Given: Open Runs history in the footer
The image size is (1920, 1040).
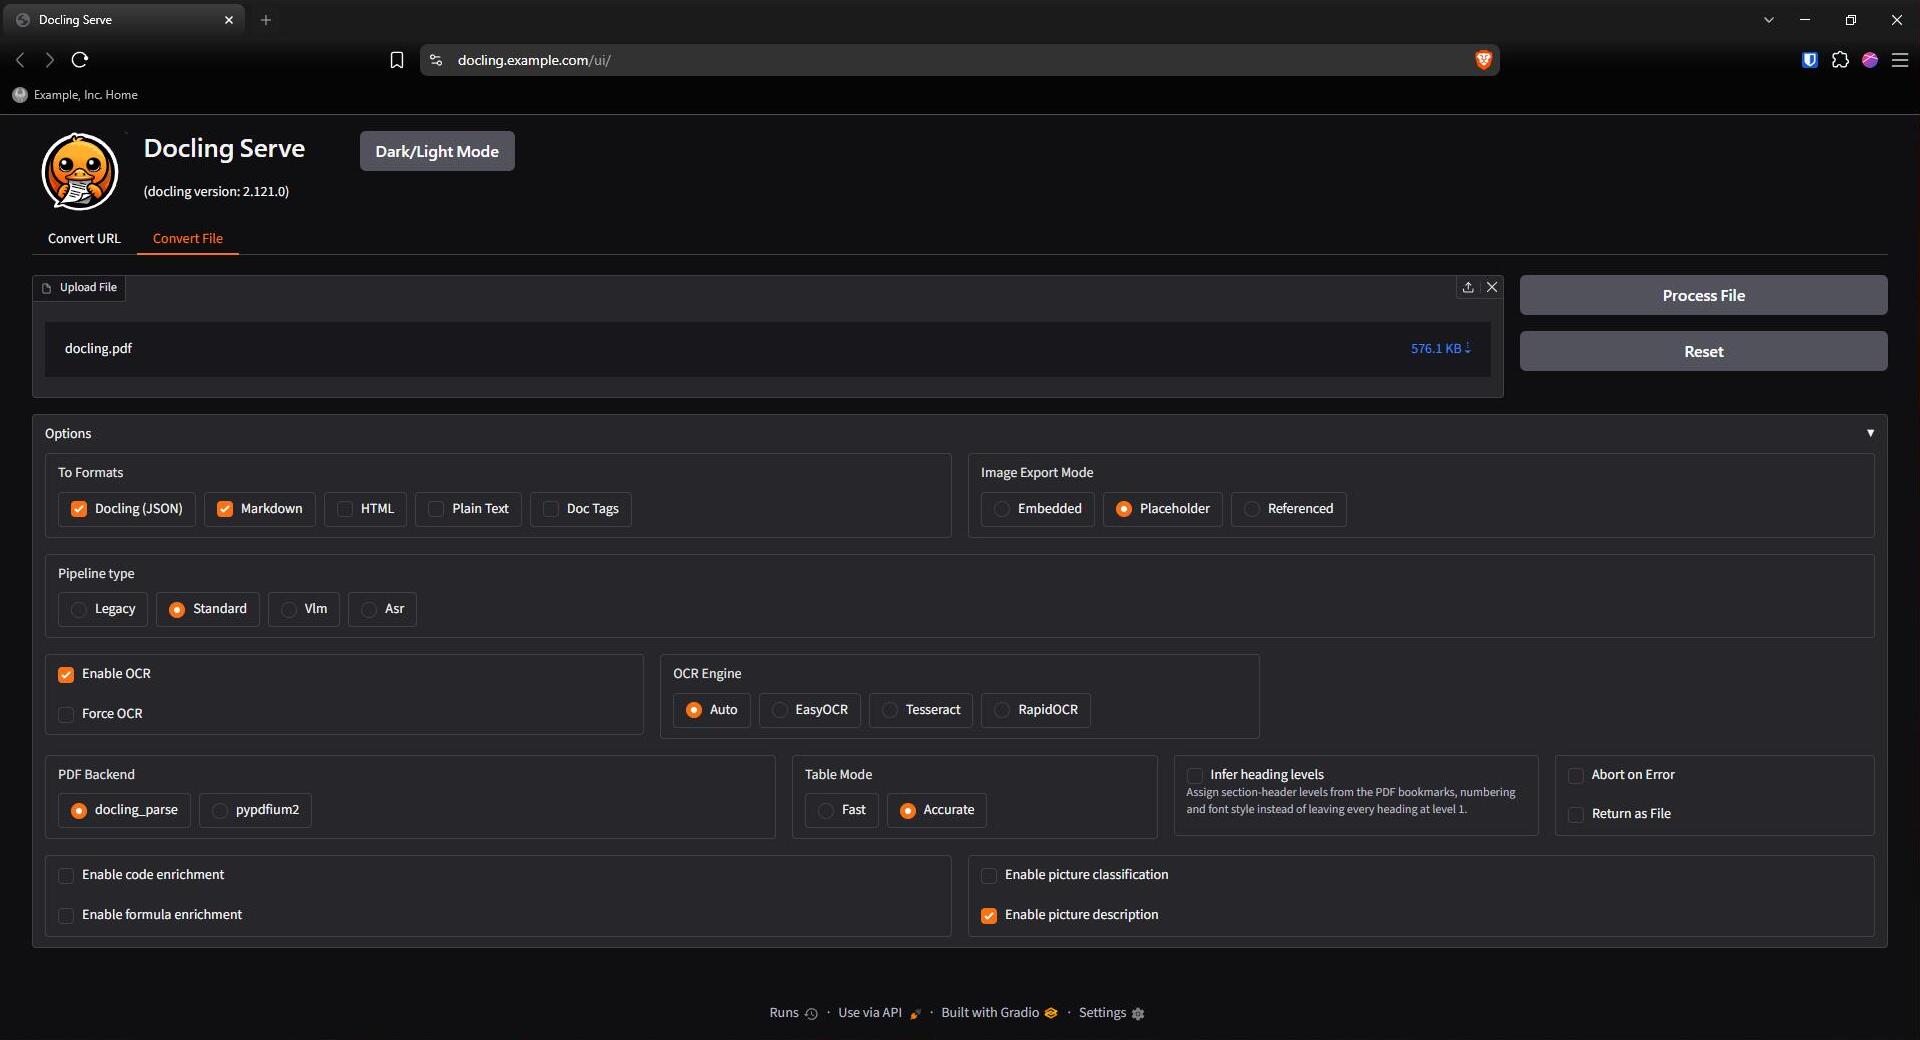Looking at the screenshot, I should [793, 1013].
